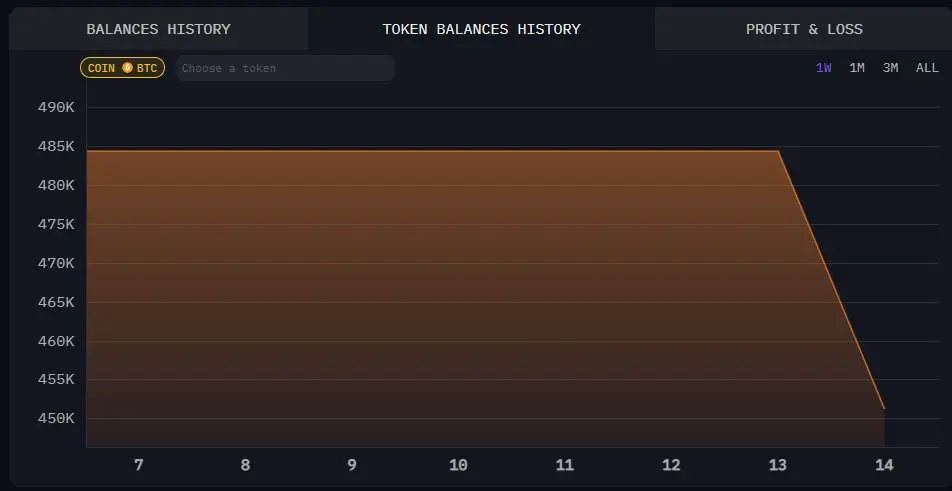Click the 470K y-axis label
952x491 pixels.
[x=56, y=263]
